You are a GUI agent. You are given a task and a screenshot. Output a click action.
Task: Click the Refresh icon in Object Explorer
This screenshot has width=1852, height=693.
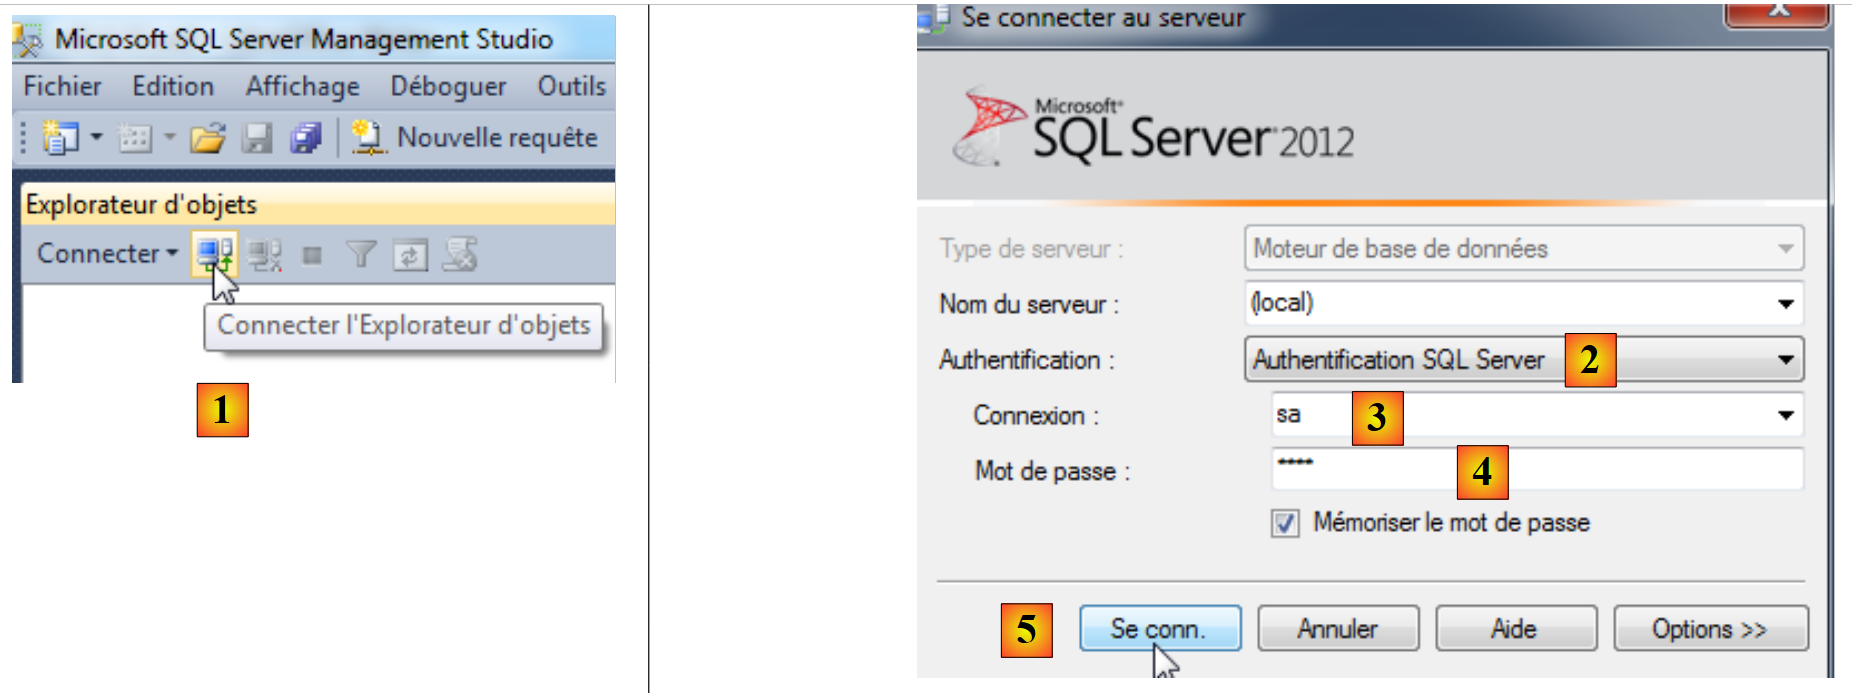(409, 256)
